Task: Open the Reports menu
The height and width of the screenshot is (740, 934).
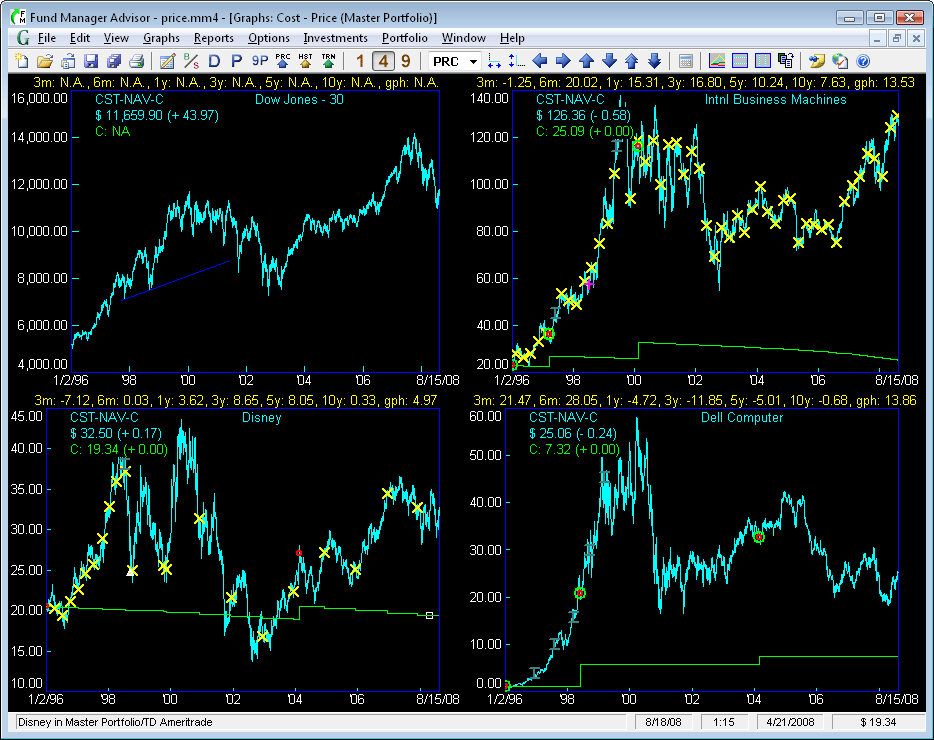Action: click(x=214, y=38)
